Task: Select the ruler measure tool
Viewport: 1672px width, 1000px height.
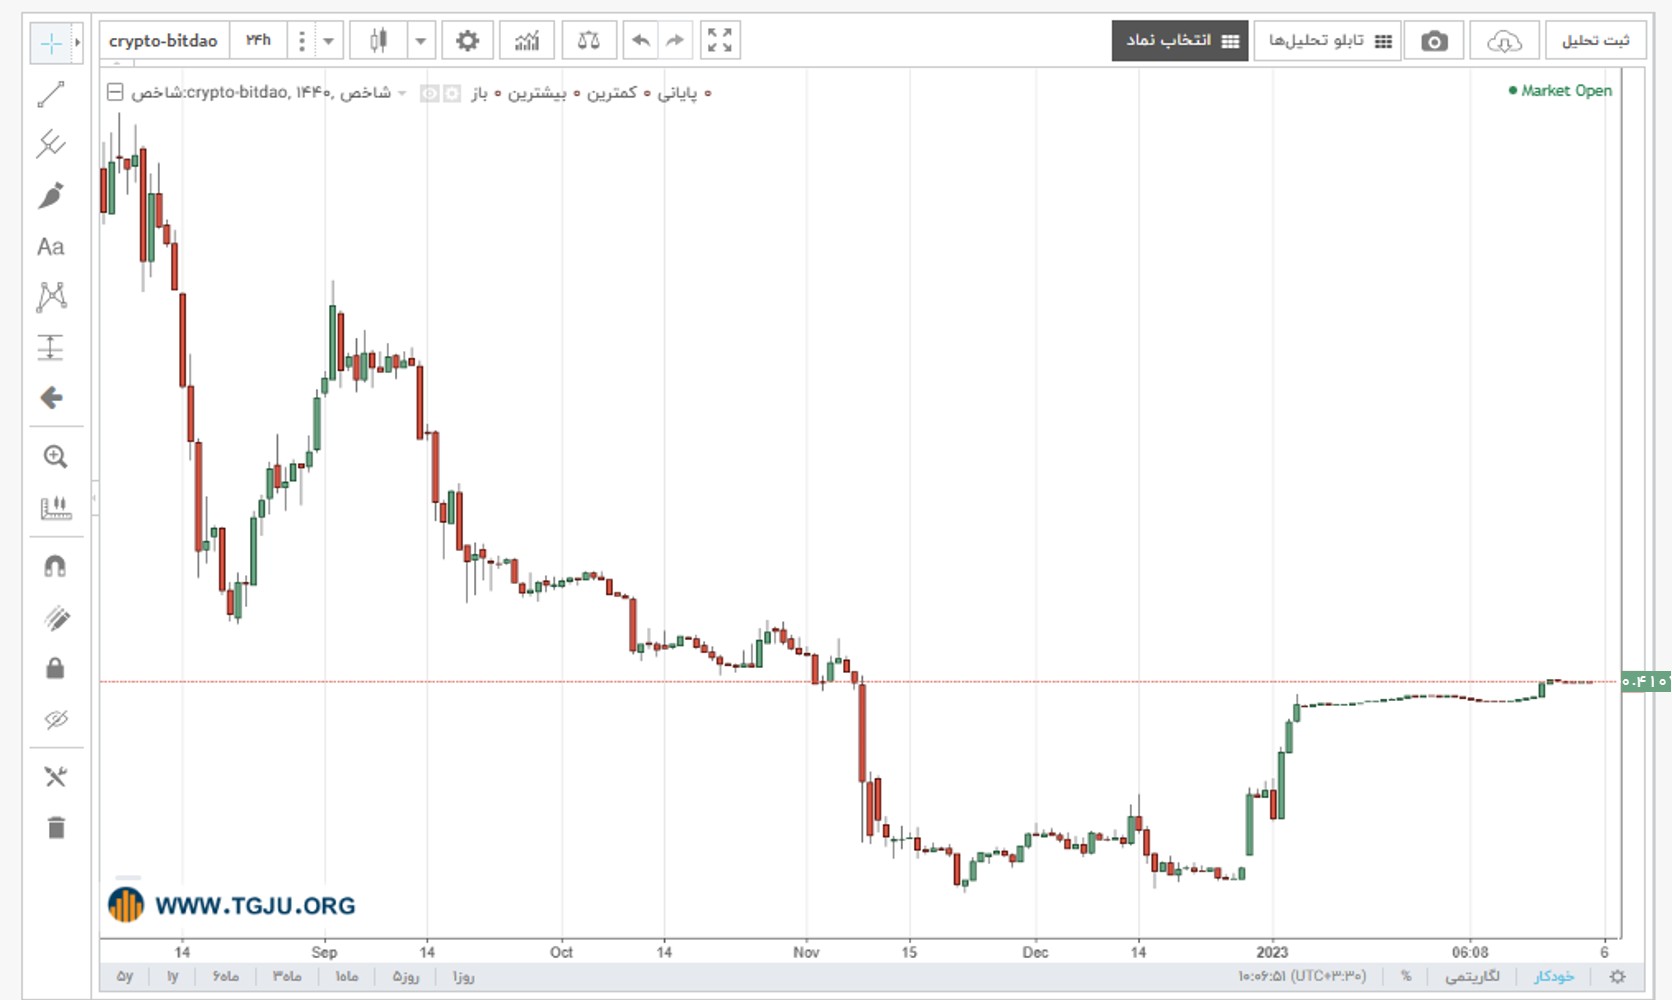Action: (x=55, y=508)
